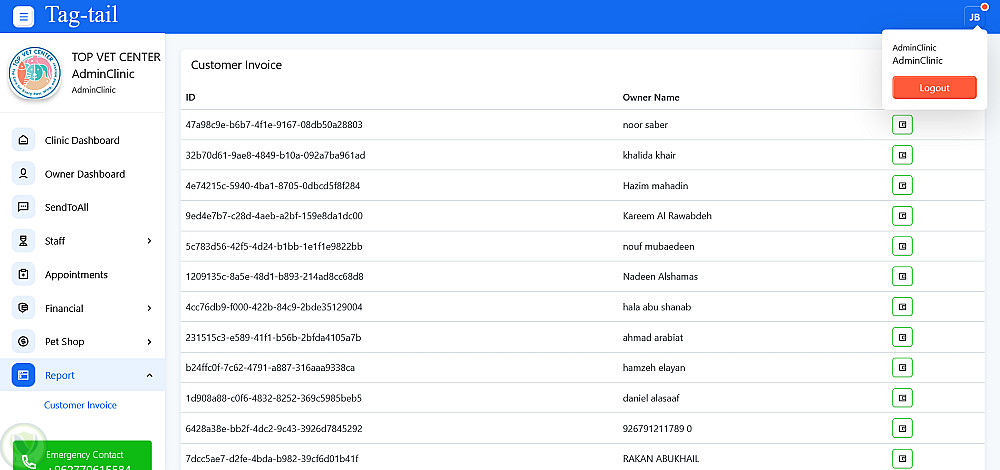This screenshot has width=1000, height=470.
Task: Open invoice icon for daniel alasaaf
Action: (x=902, y=398)
